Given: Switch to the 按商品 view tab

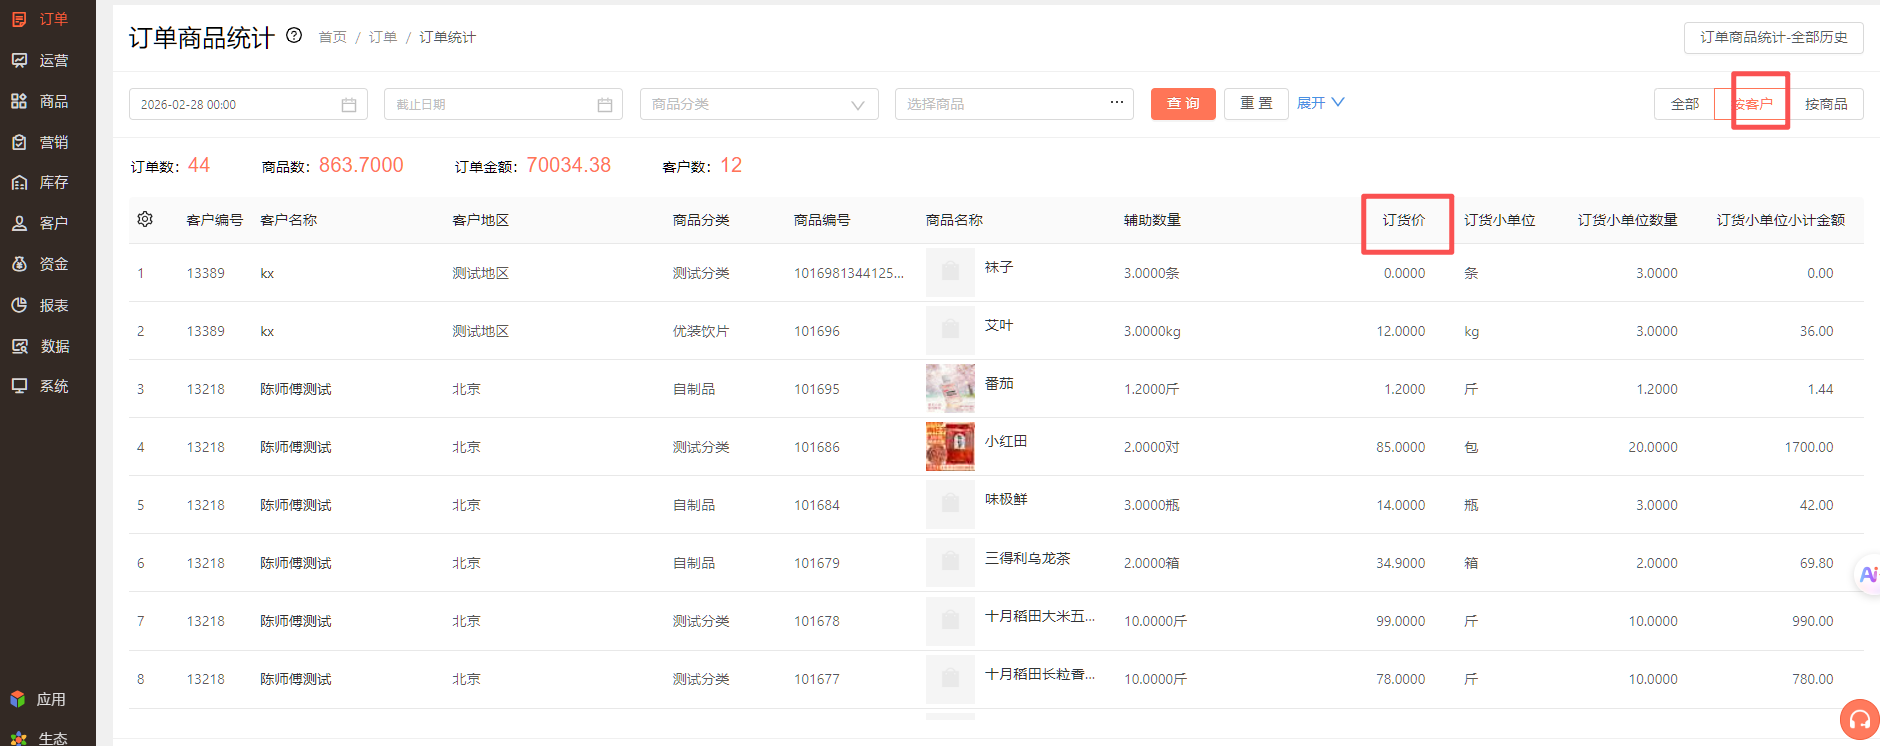Looking at the screenshot, I should 1826,104.
